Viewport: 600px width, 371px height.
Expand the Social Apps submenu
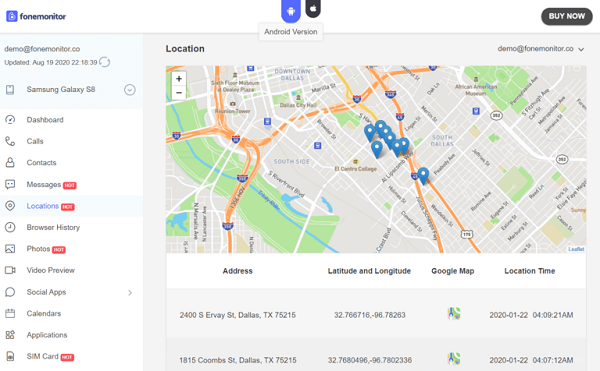(x=130, y=293)
